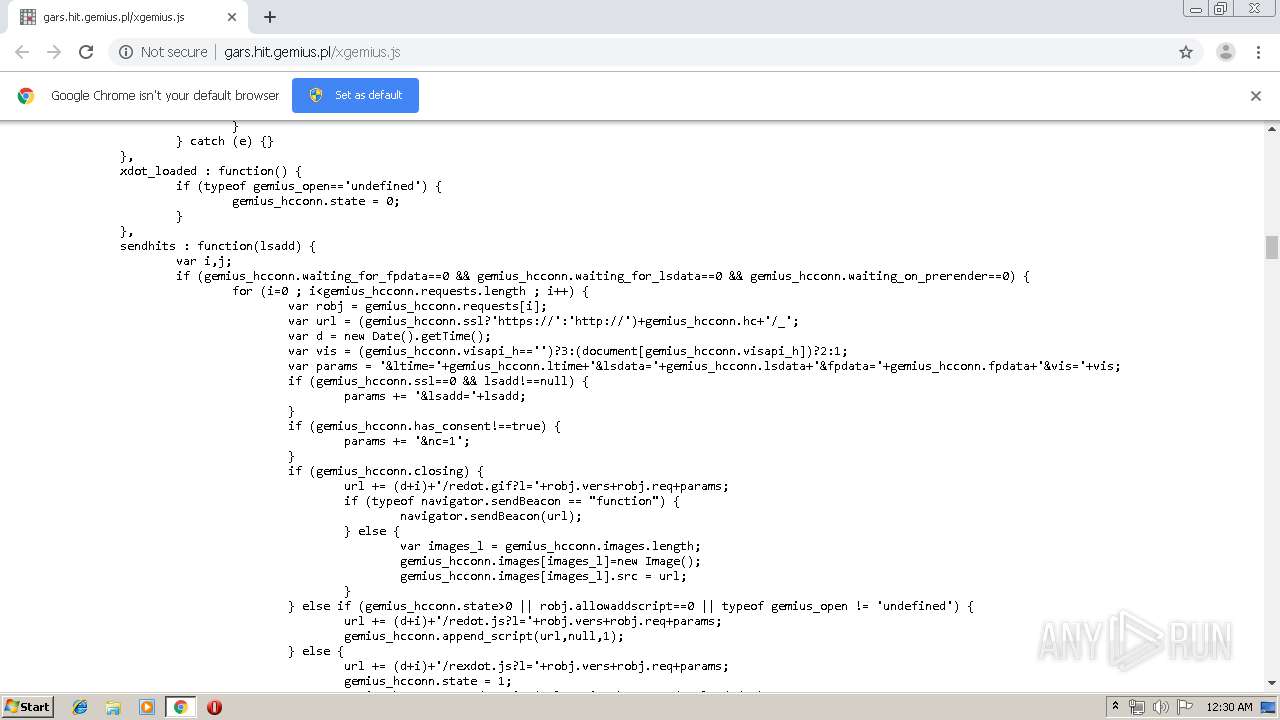Click the 'sendhits : function(lsadd)' line
Viewport: 1280px width, 720px height.
coord(218,246)
